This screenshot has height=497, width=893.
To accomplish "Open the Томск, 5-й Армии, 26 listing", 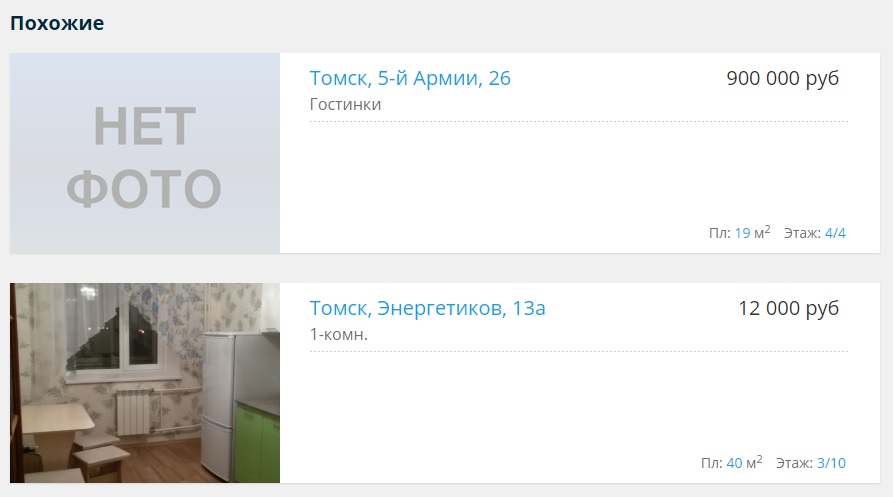I will coord(410,79).
